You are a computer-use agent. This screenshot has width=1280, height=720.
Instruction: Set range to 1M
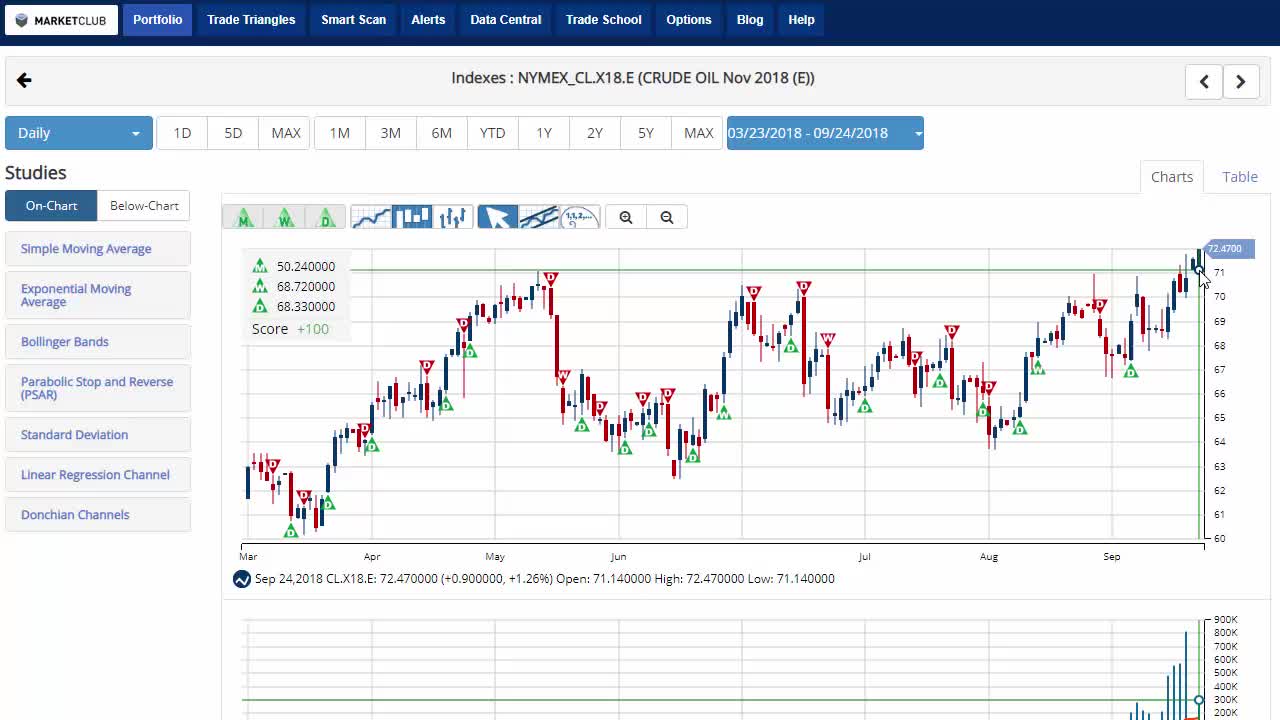click(340, 133)
